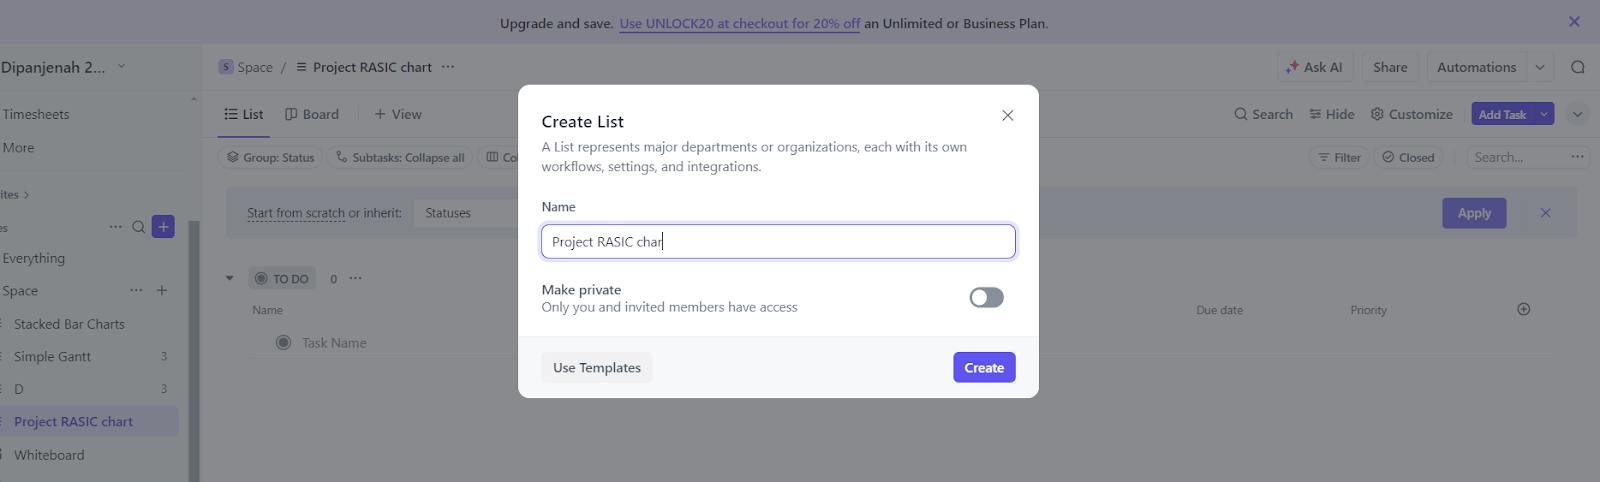Viewport: 1600px width, 482px height.
Task: Click the Create button
Action: point(983,368)
